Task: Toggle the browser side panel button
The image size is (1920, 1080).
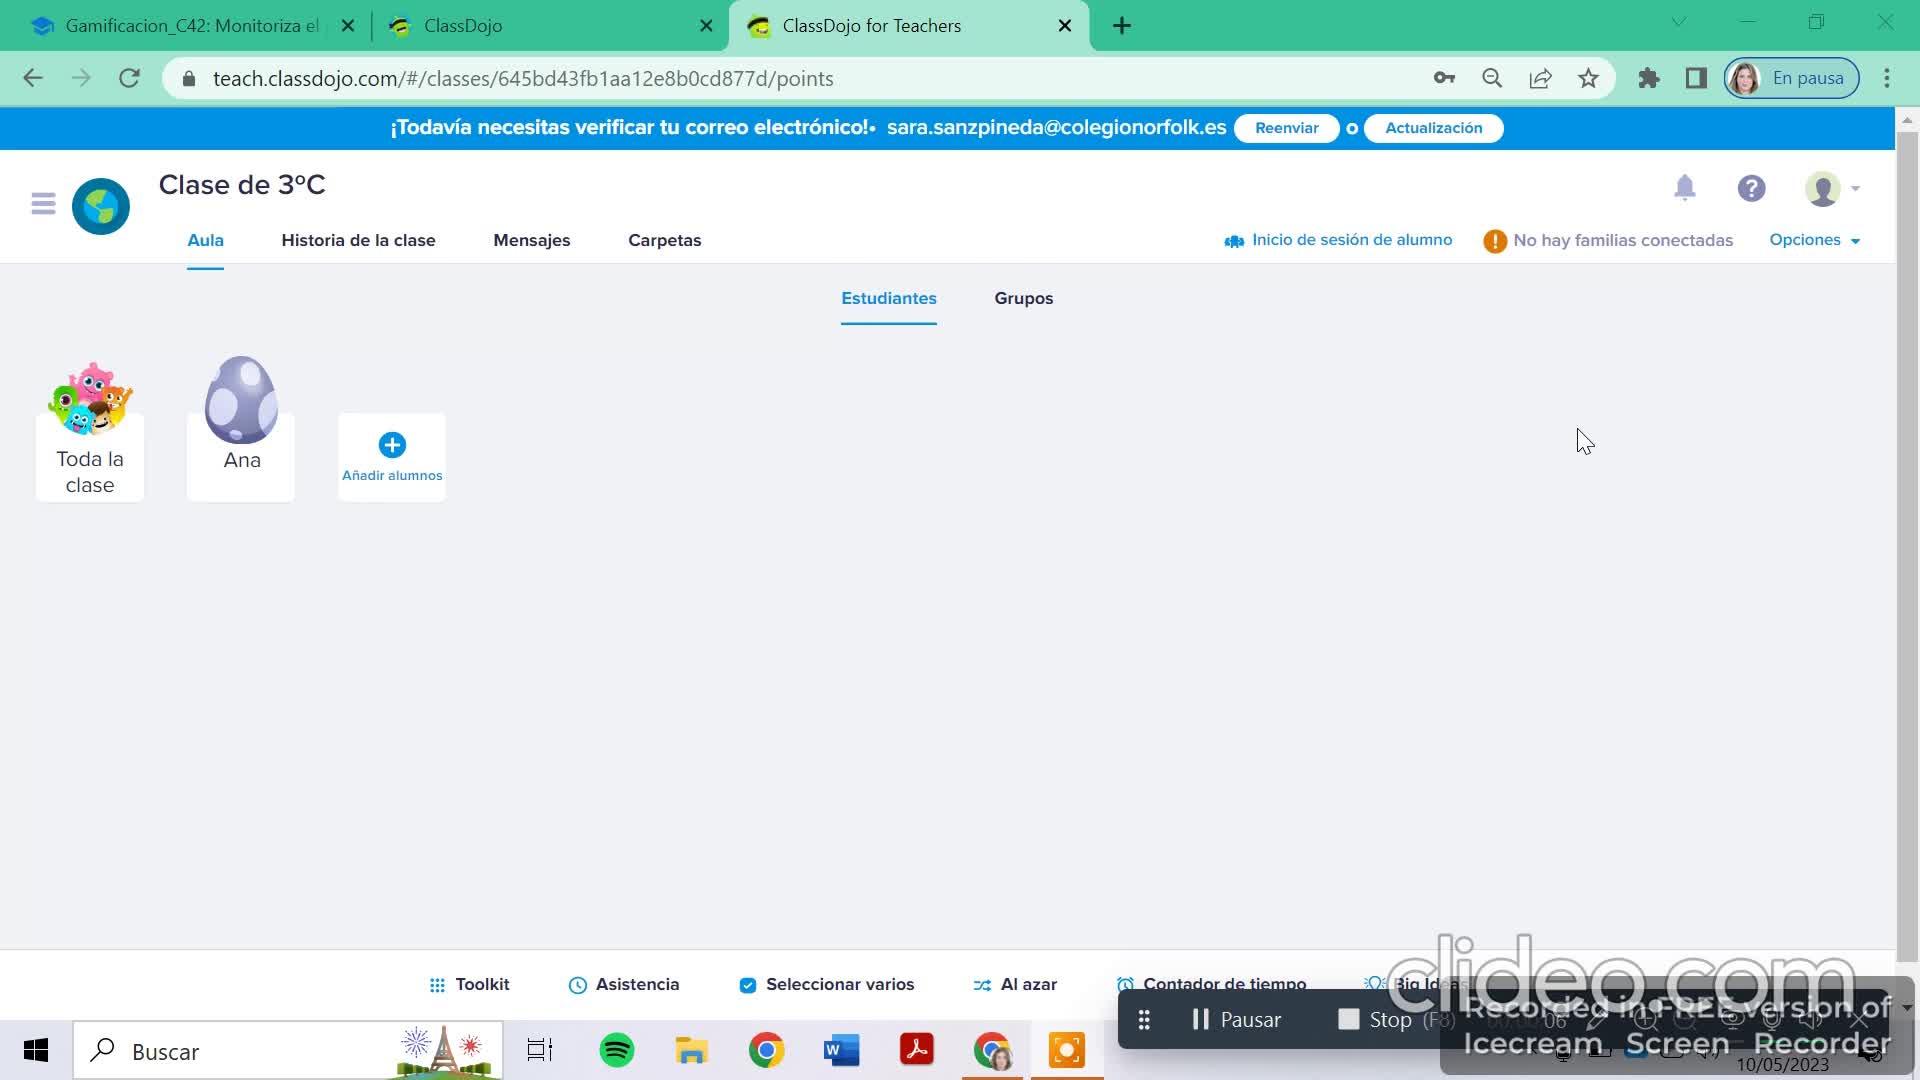Action: click(1696, 78)
